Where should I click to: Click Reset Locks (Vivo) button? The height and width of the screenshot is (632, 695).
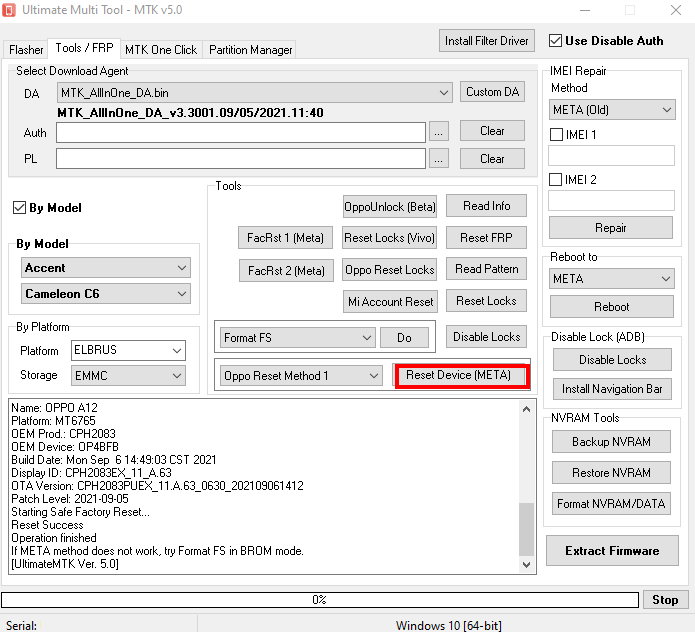click(x=390, y=238)
